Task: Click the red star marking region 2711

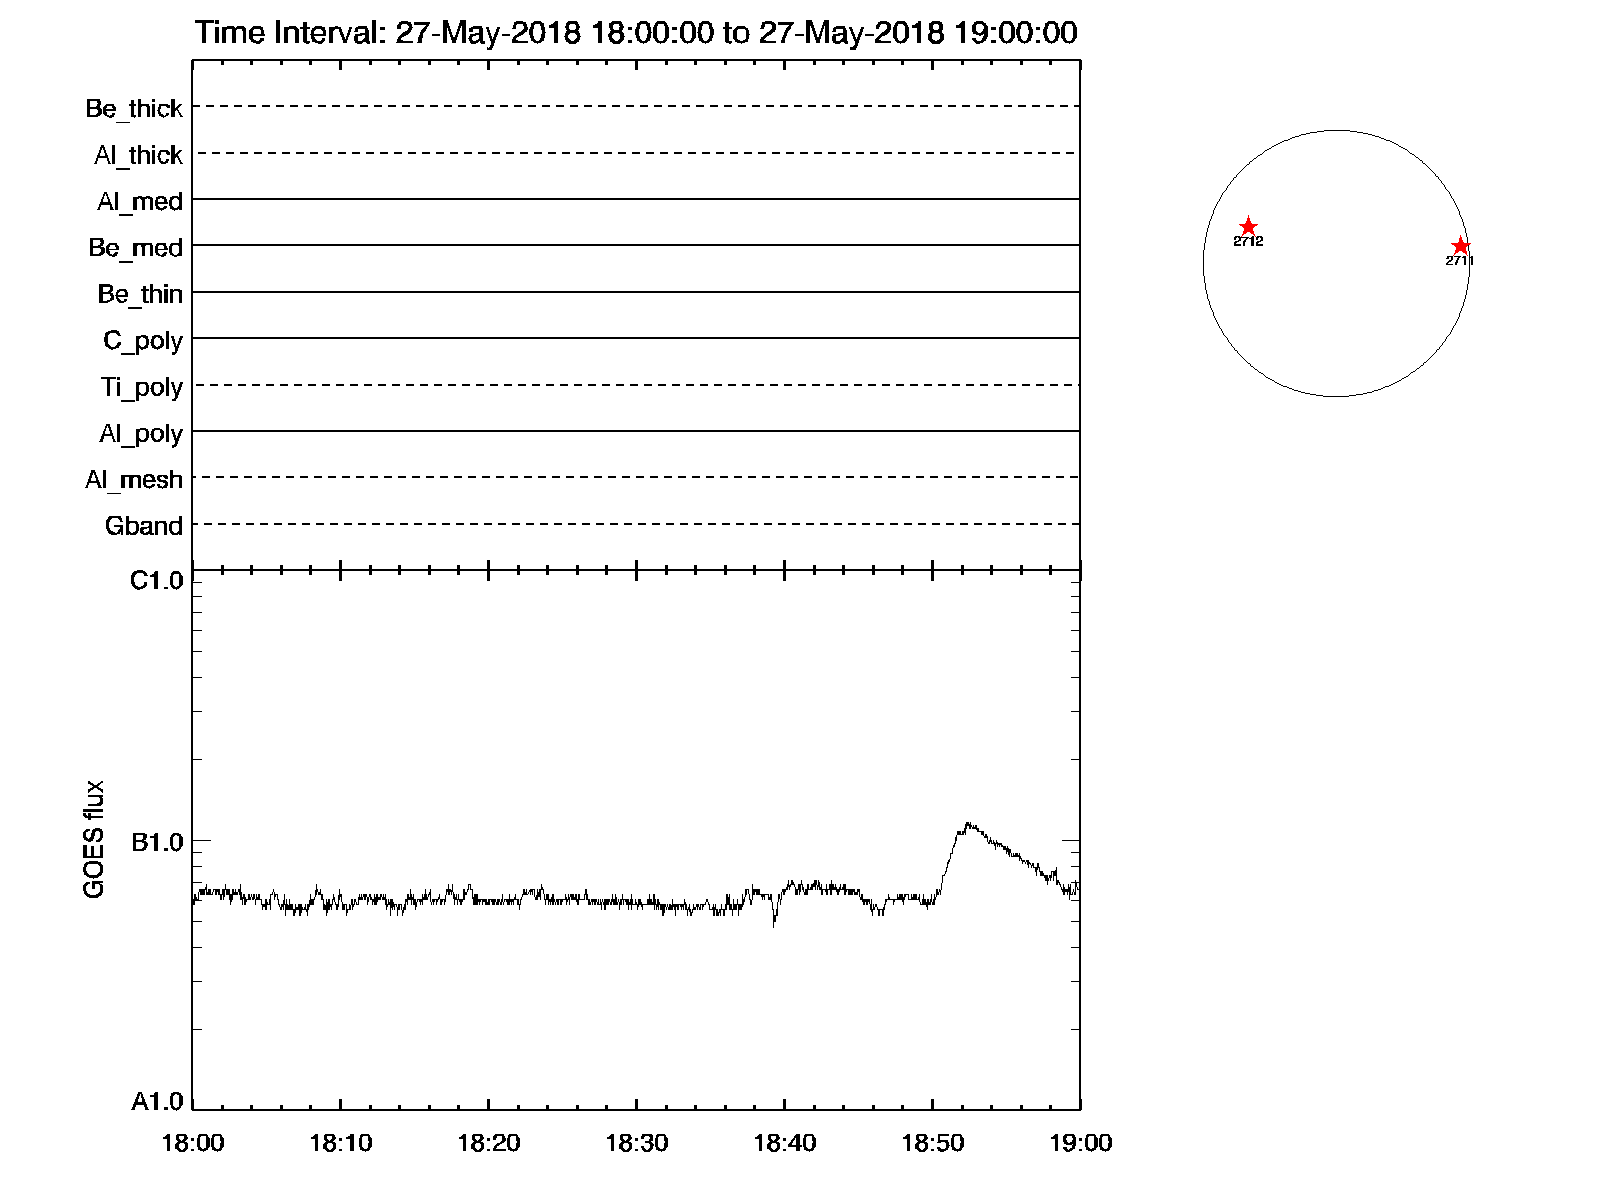Action: pos(1460,246)
